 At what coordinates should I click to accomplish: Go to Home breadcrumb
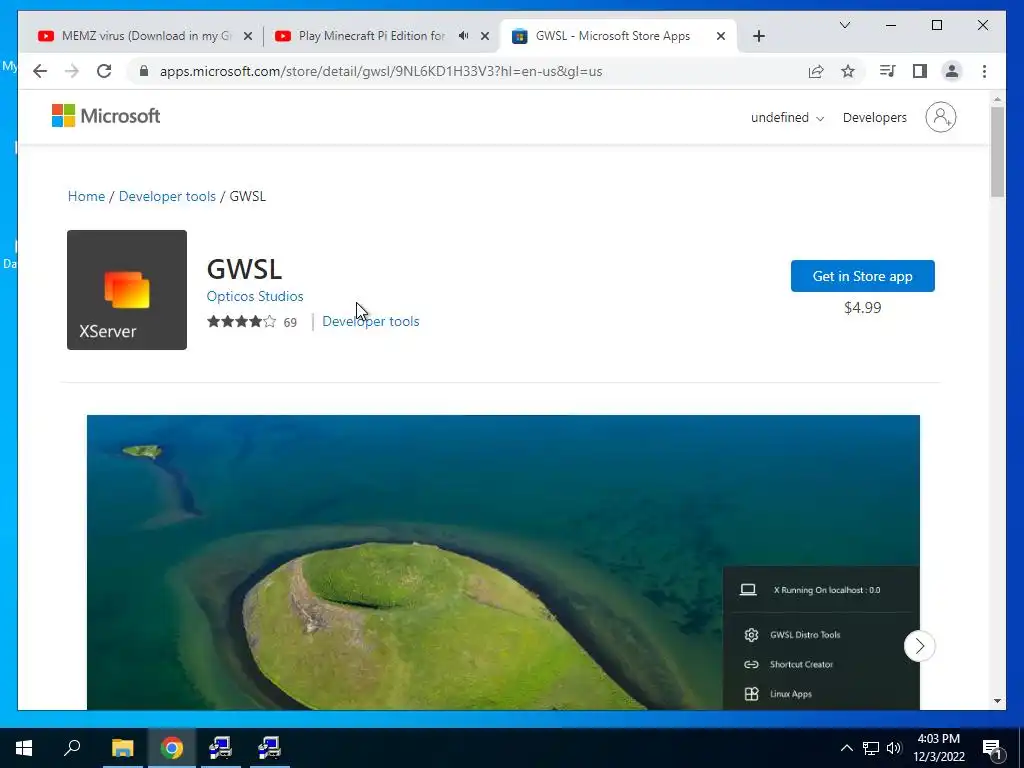[x=86, y=196]
